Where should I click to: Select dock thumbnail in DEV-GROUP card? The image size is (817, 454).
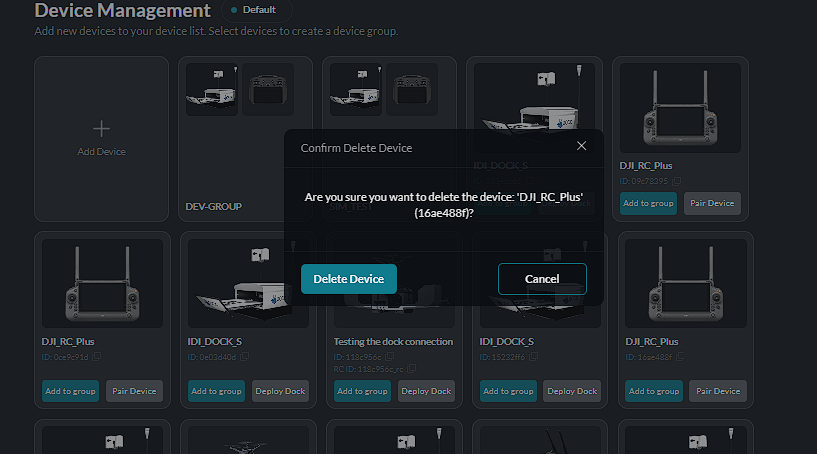(x=212, y=89)
